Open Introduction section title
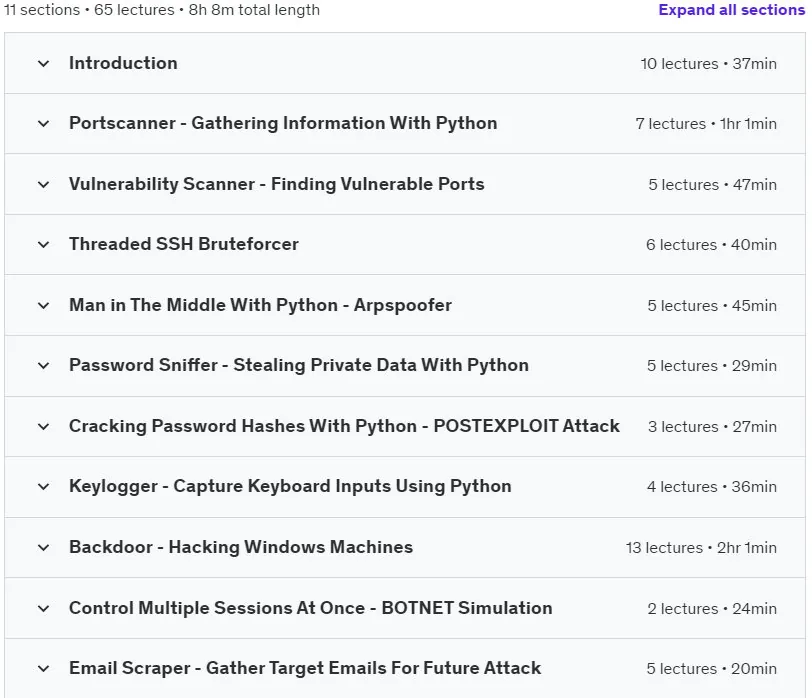812x698 pixels. [x=123, y=63]
